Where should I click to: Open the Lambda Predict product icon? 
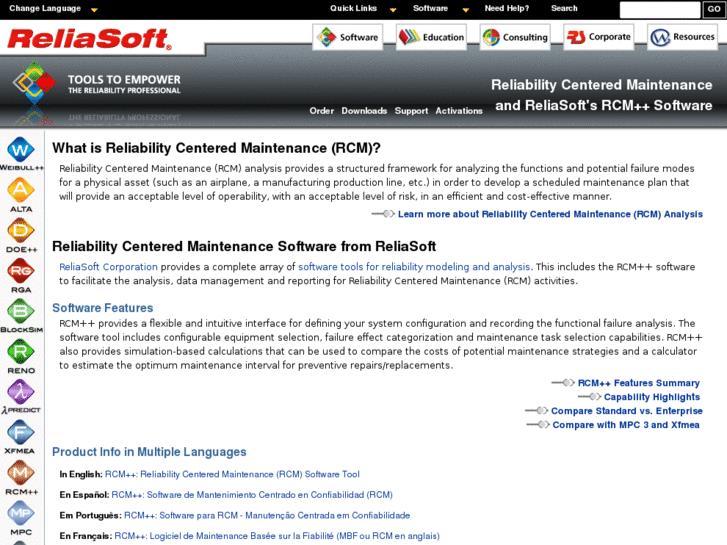click(x=21, y=392)
